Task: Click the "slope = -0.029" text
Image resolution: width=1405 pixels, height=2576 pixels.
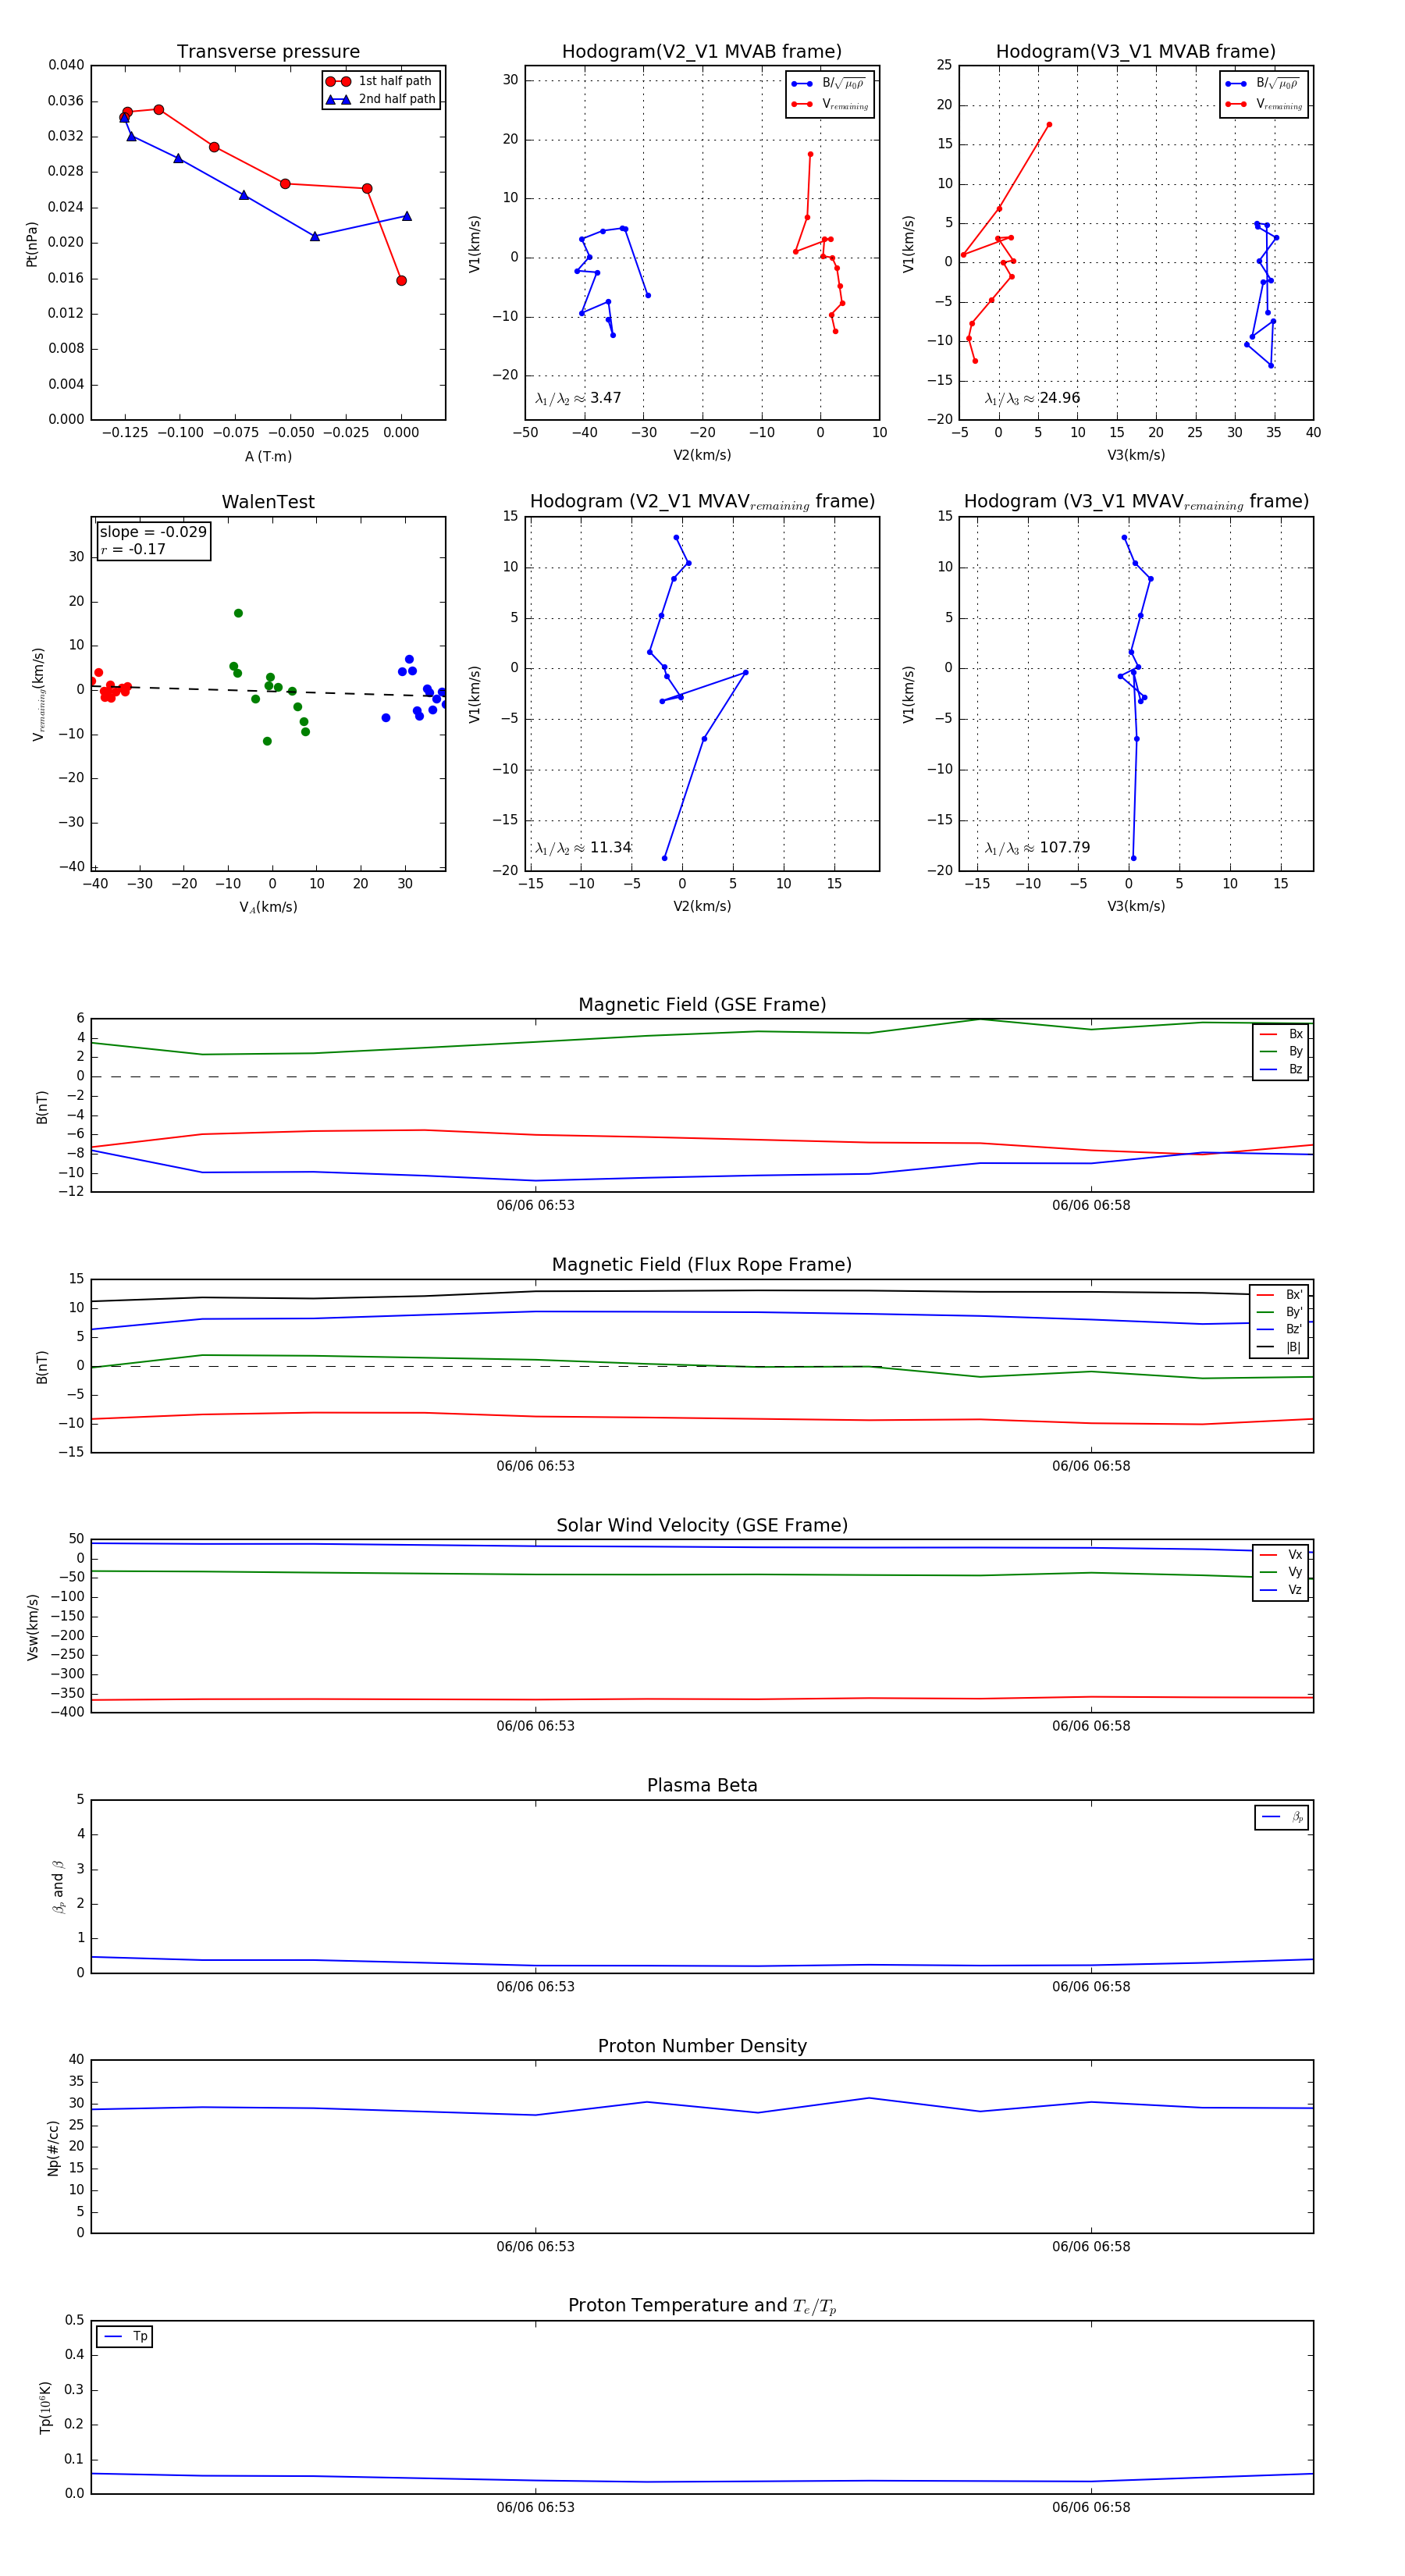Action: [x=153, y=532]
